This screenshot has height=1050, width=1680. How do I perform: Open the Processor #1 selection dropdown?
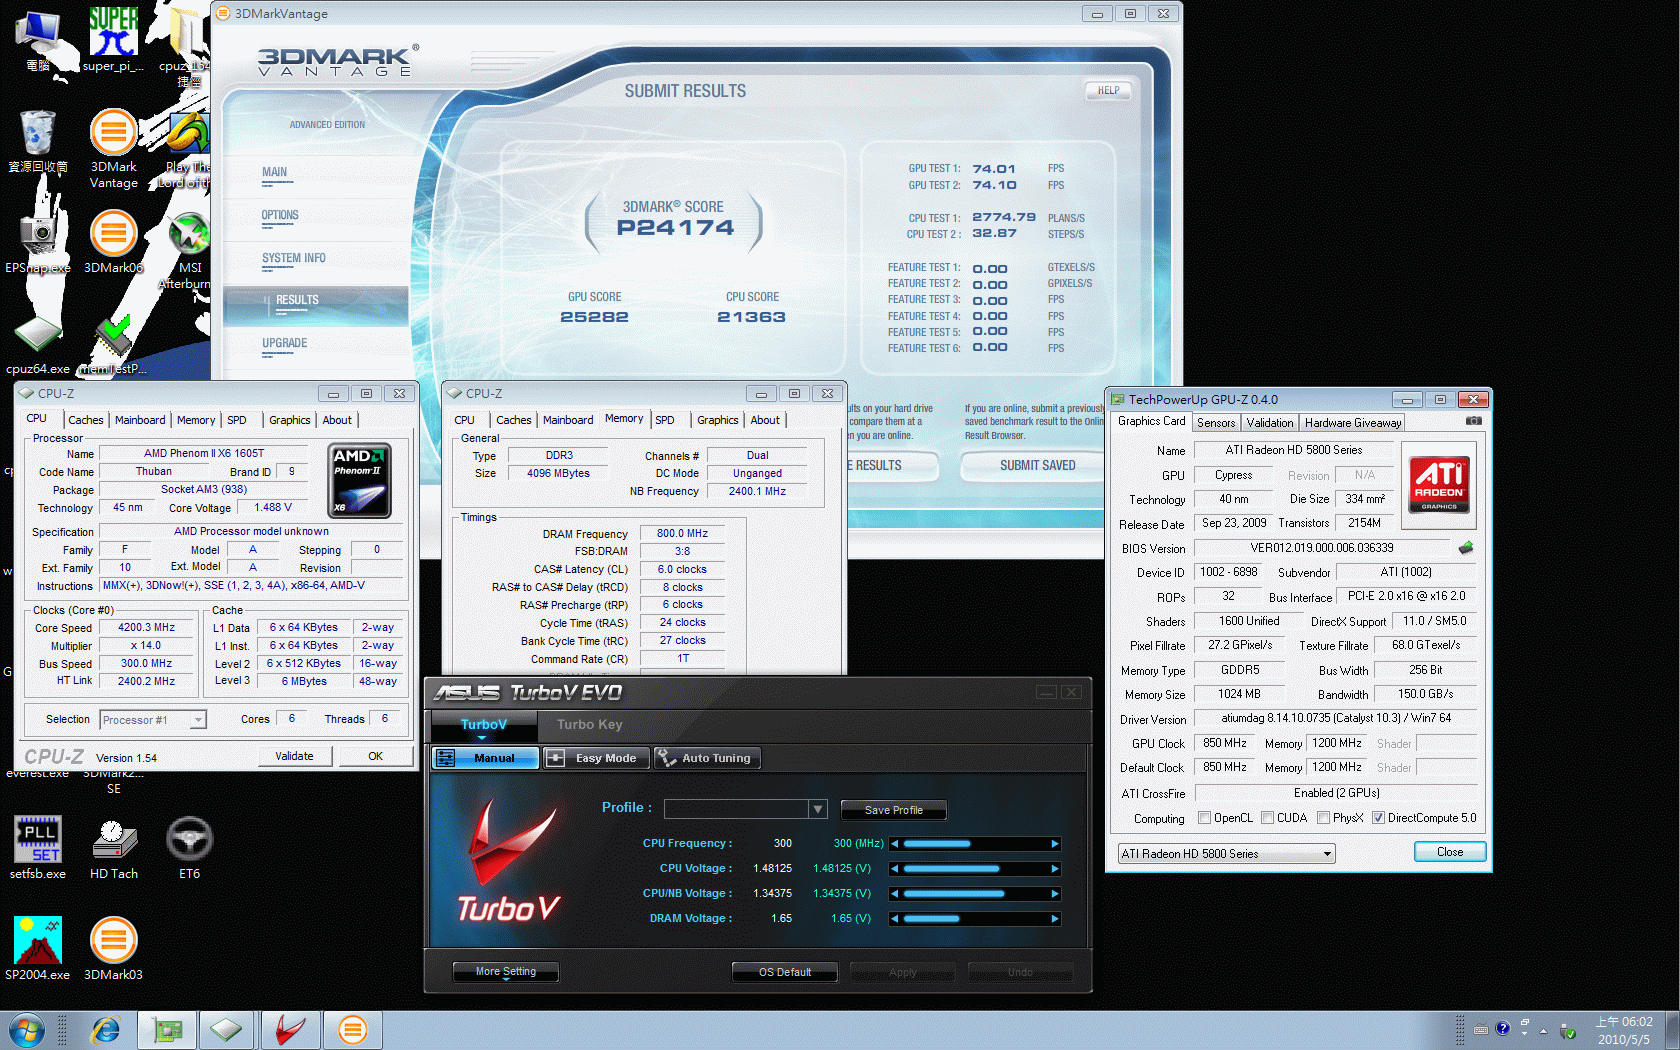153,720
